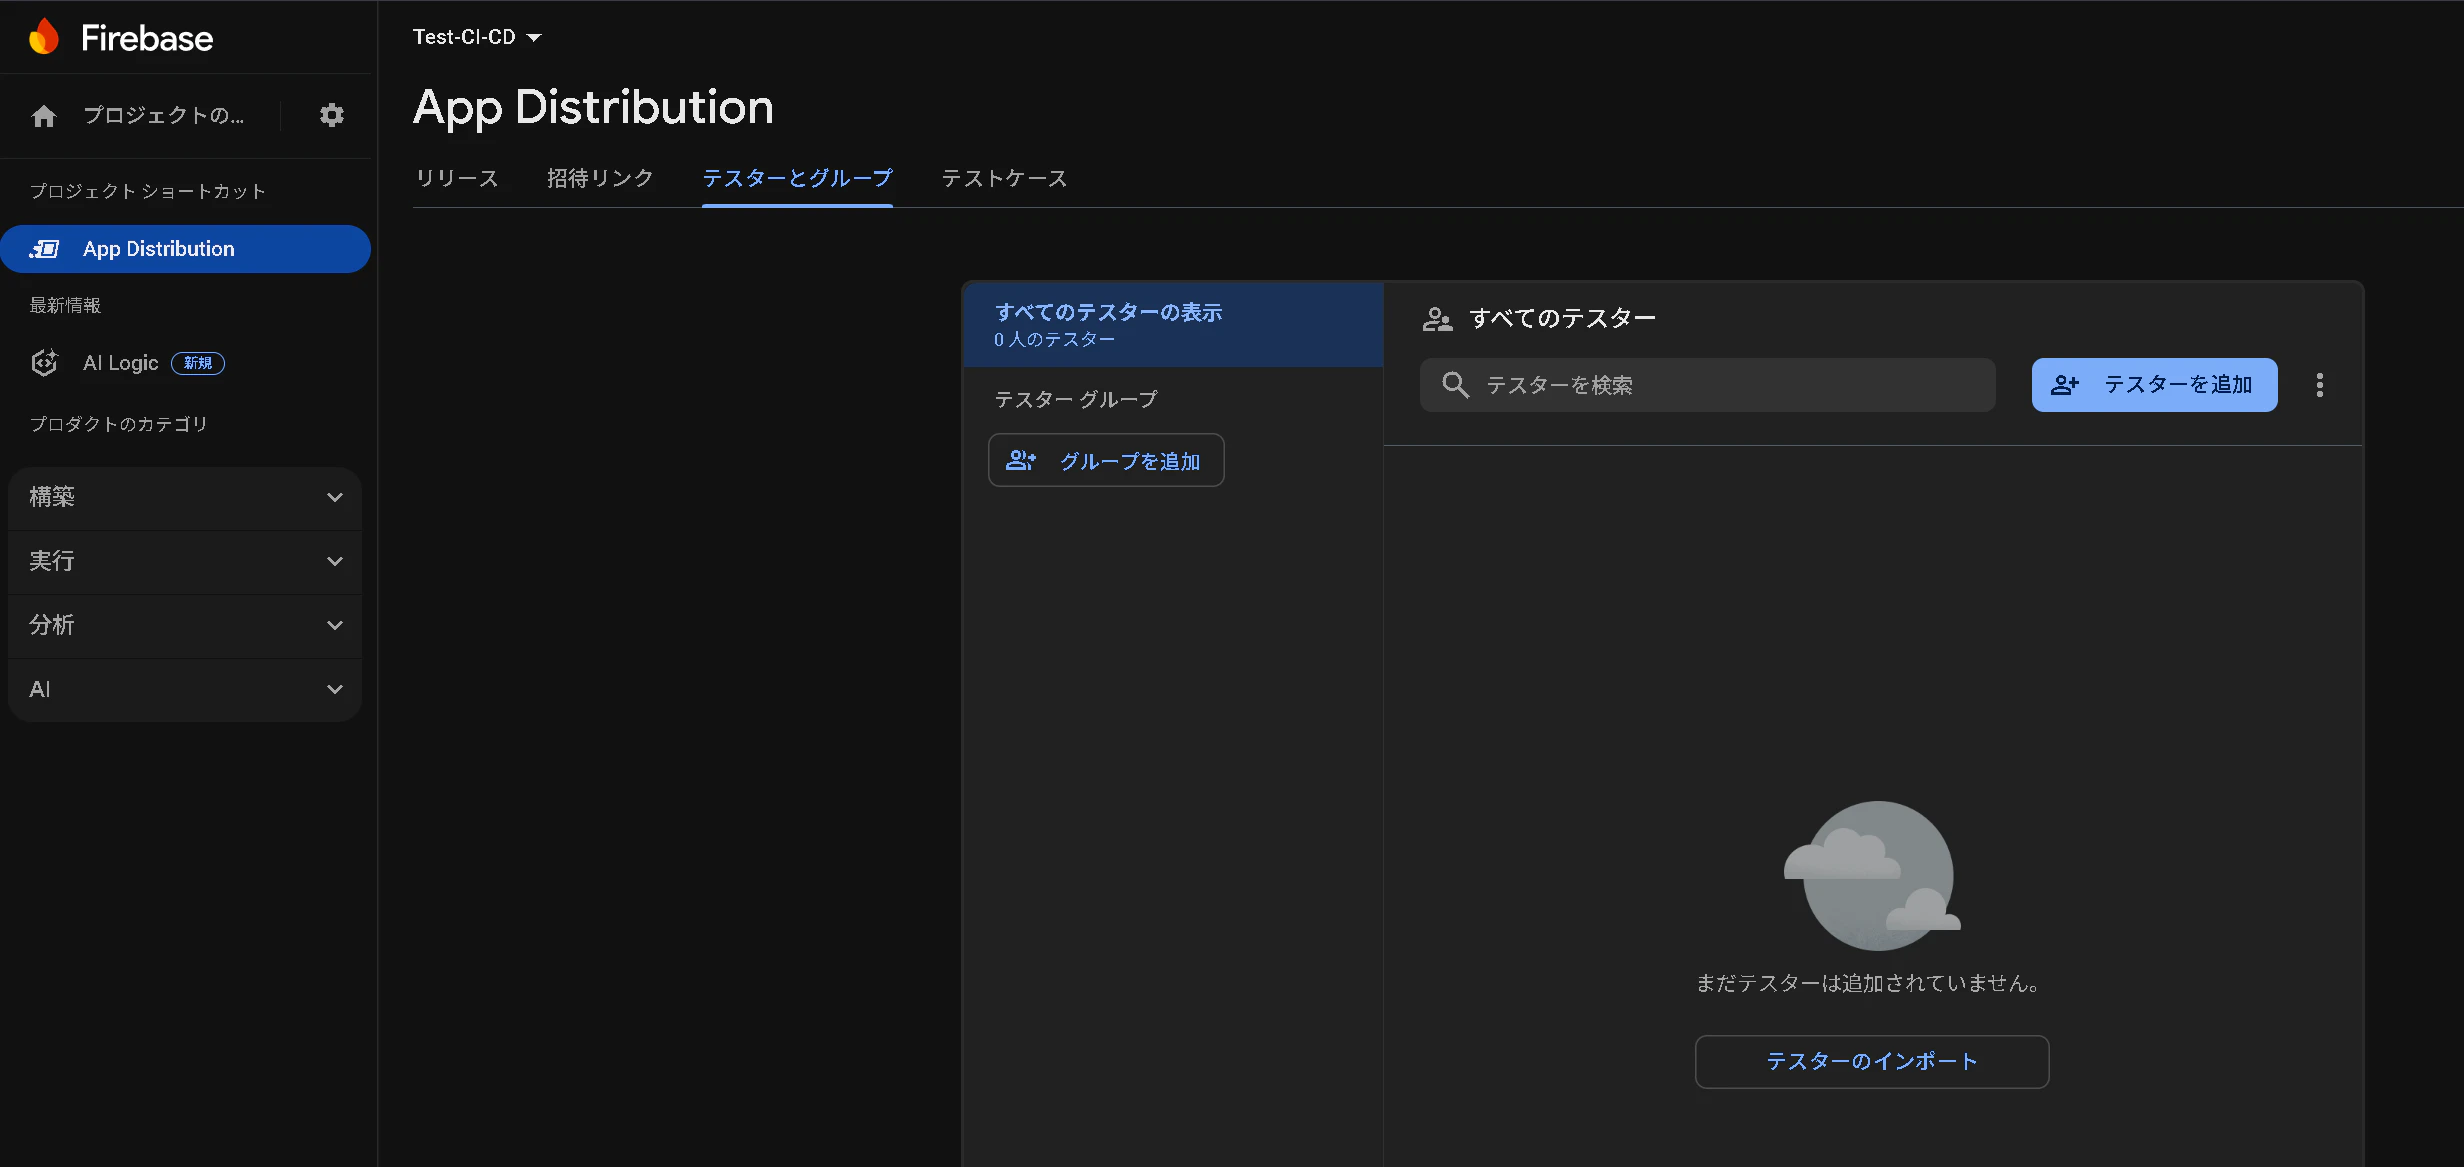Open the three-dot more options menu
This screenshot has width=2464, height=1167.
tap(2320, 385)
